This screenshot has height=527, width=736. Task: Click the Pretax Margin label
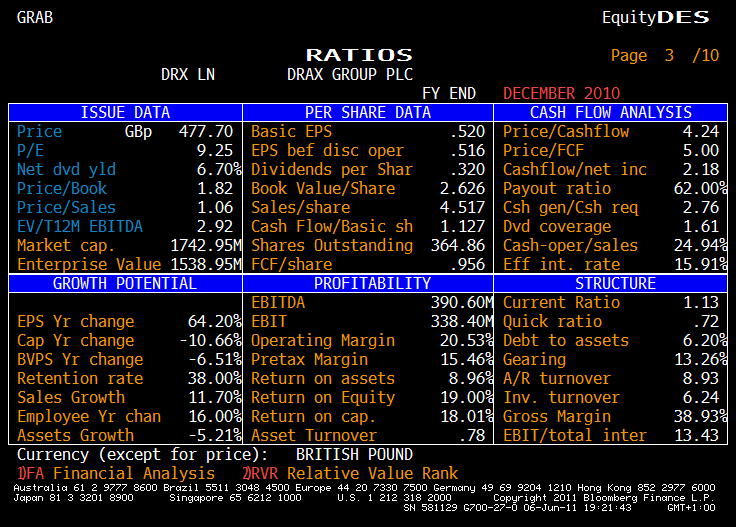[x=309, y=359]
